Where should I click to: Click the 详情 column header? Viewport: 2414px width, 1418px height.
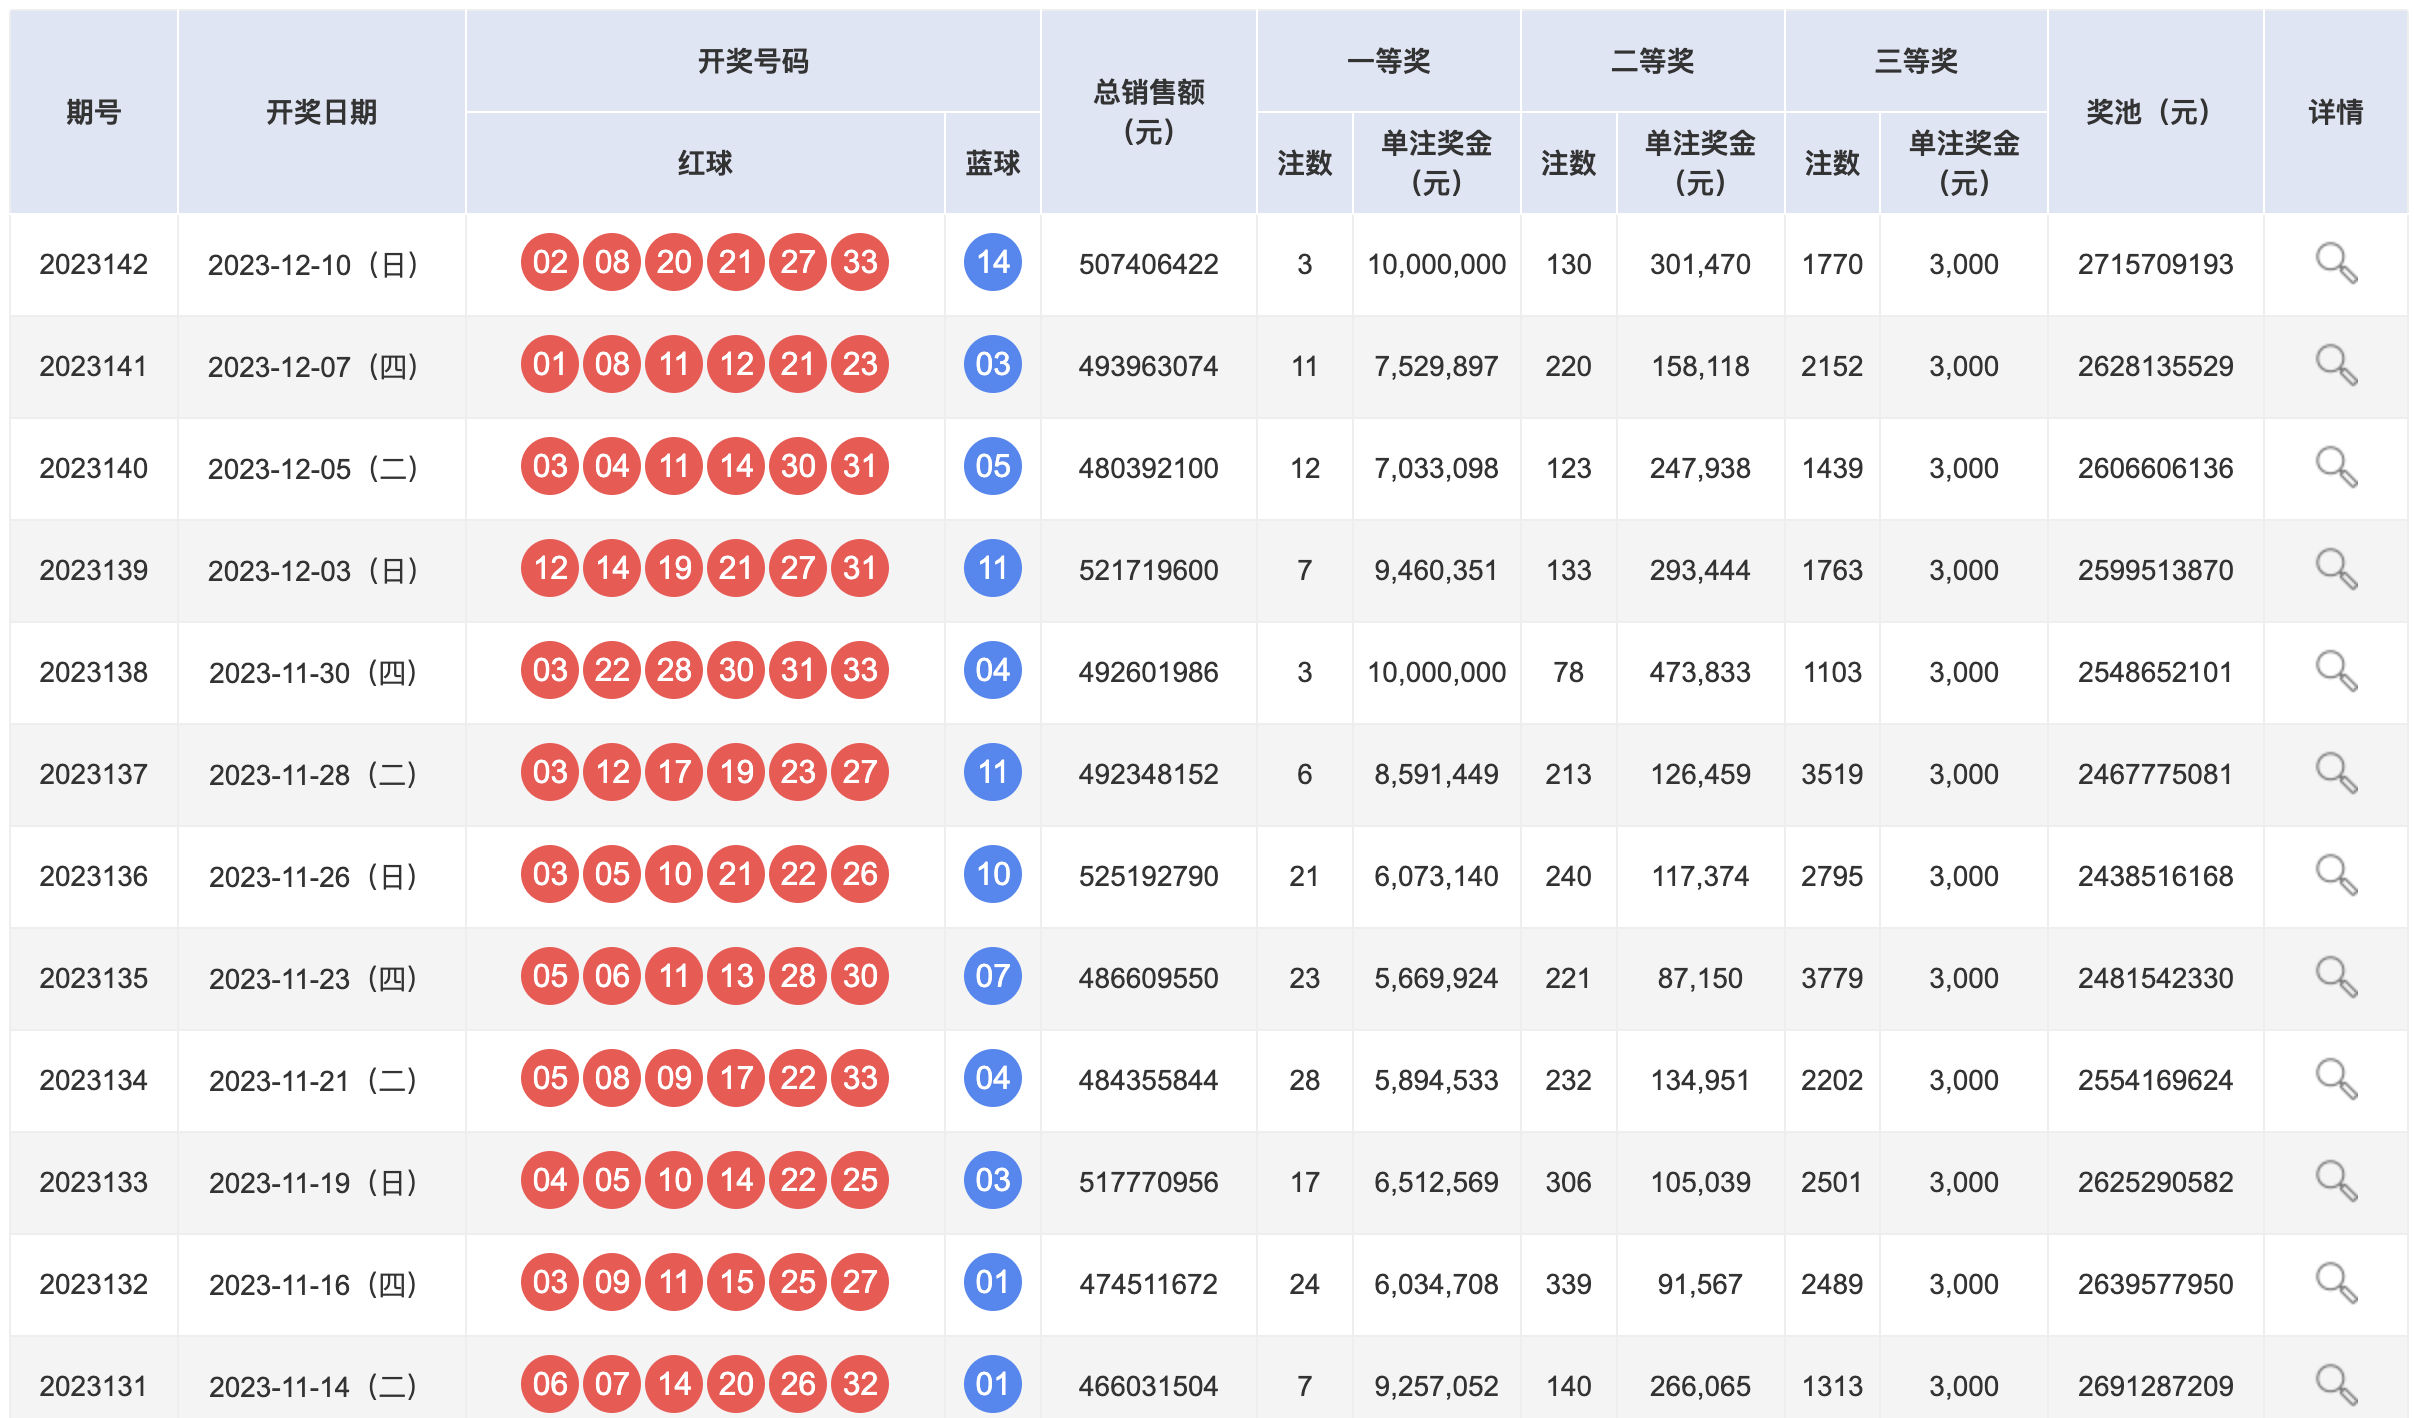[x=2336, y=112]
